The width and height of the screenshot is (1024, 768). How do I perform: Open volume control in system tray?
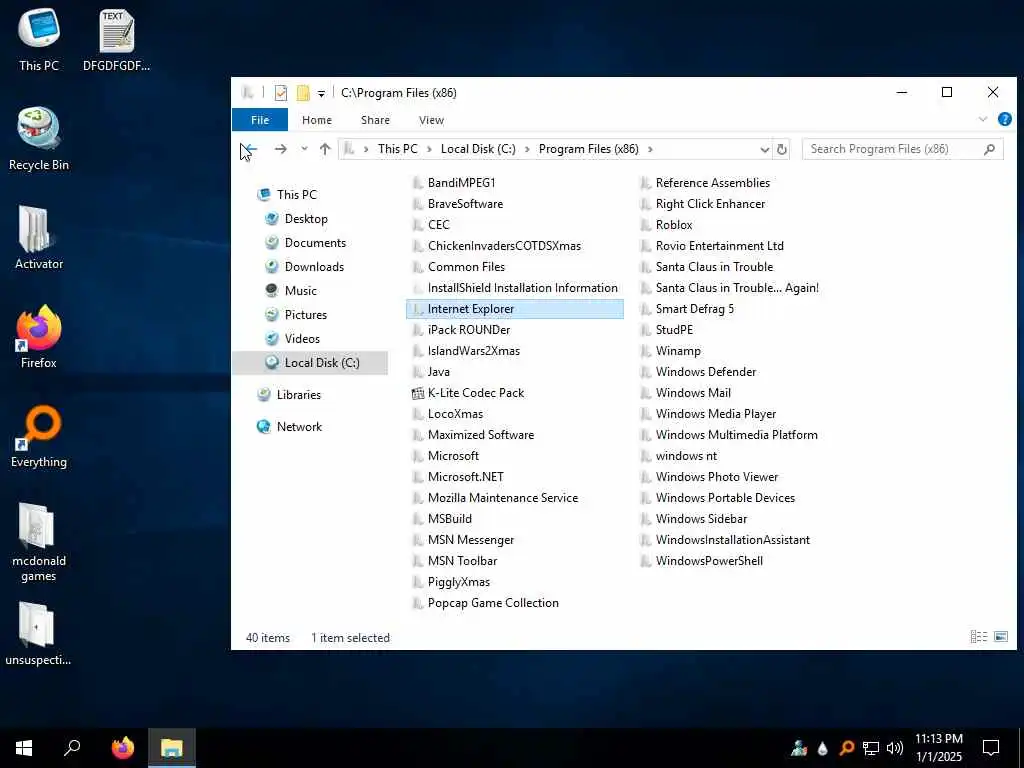click(895, 748)
